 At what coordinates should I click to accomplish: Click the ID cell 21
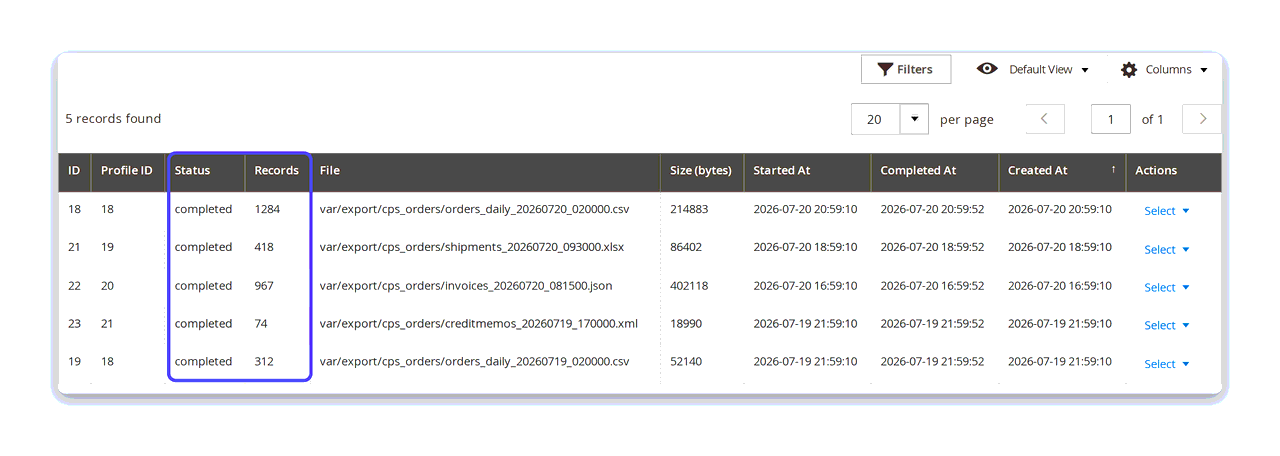74,247
